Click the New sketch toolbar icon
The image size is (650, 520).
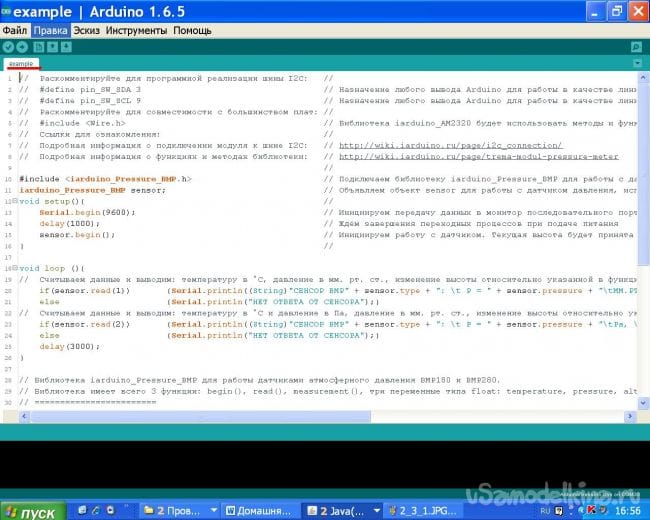(38, 47)
